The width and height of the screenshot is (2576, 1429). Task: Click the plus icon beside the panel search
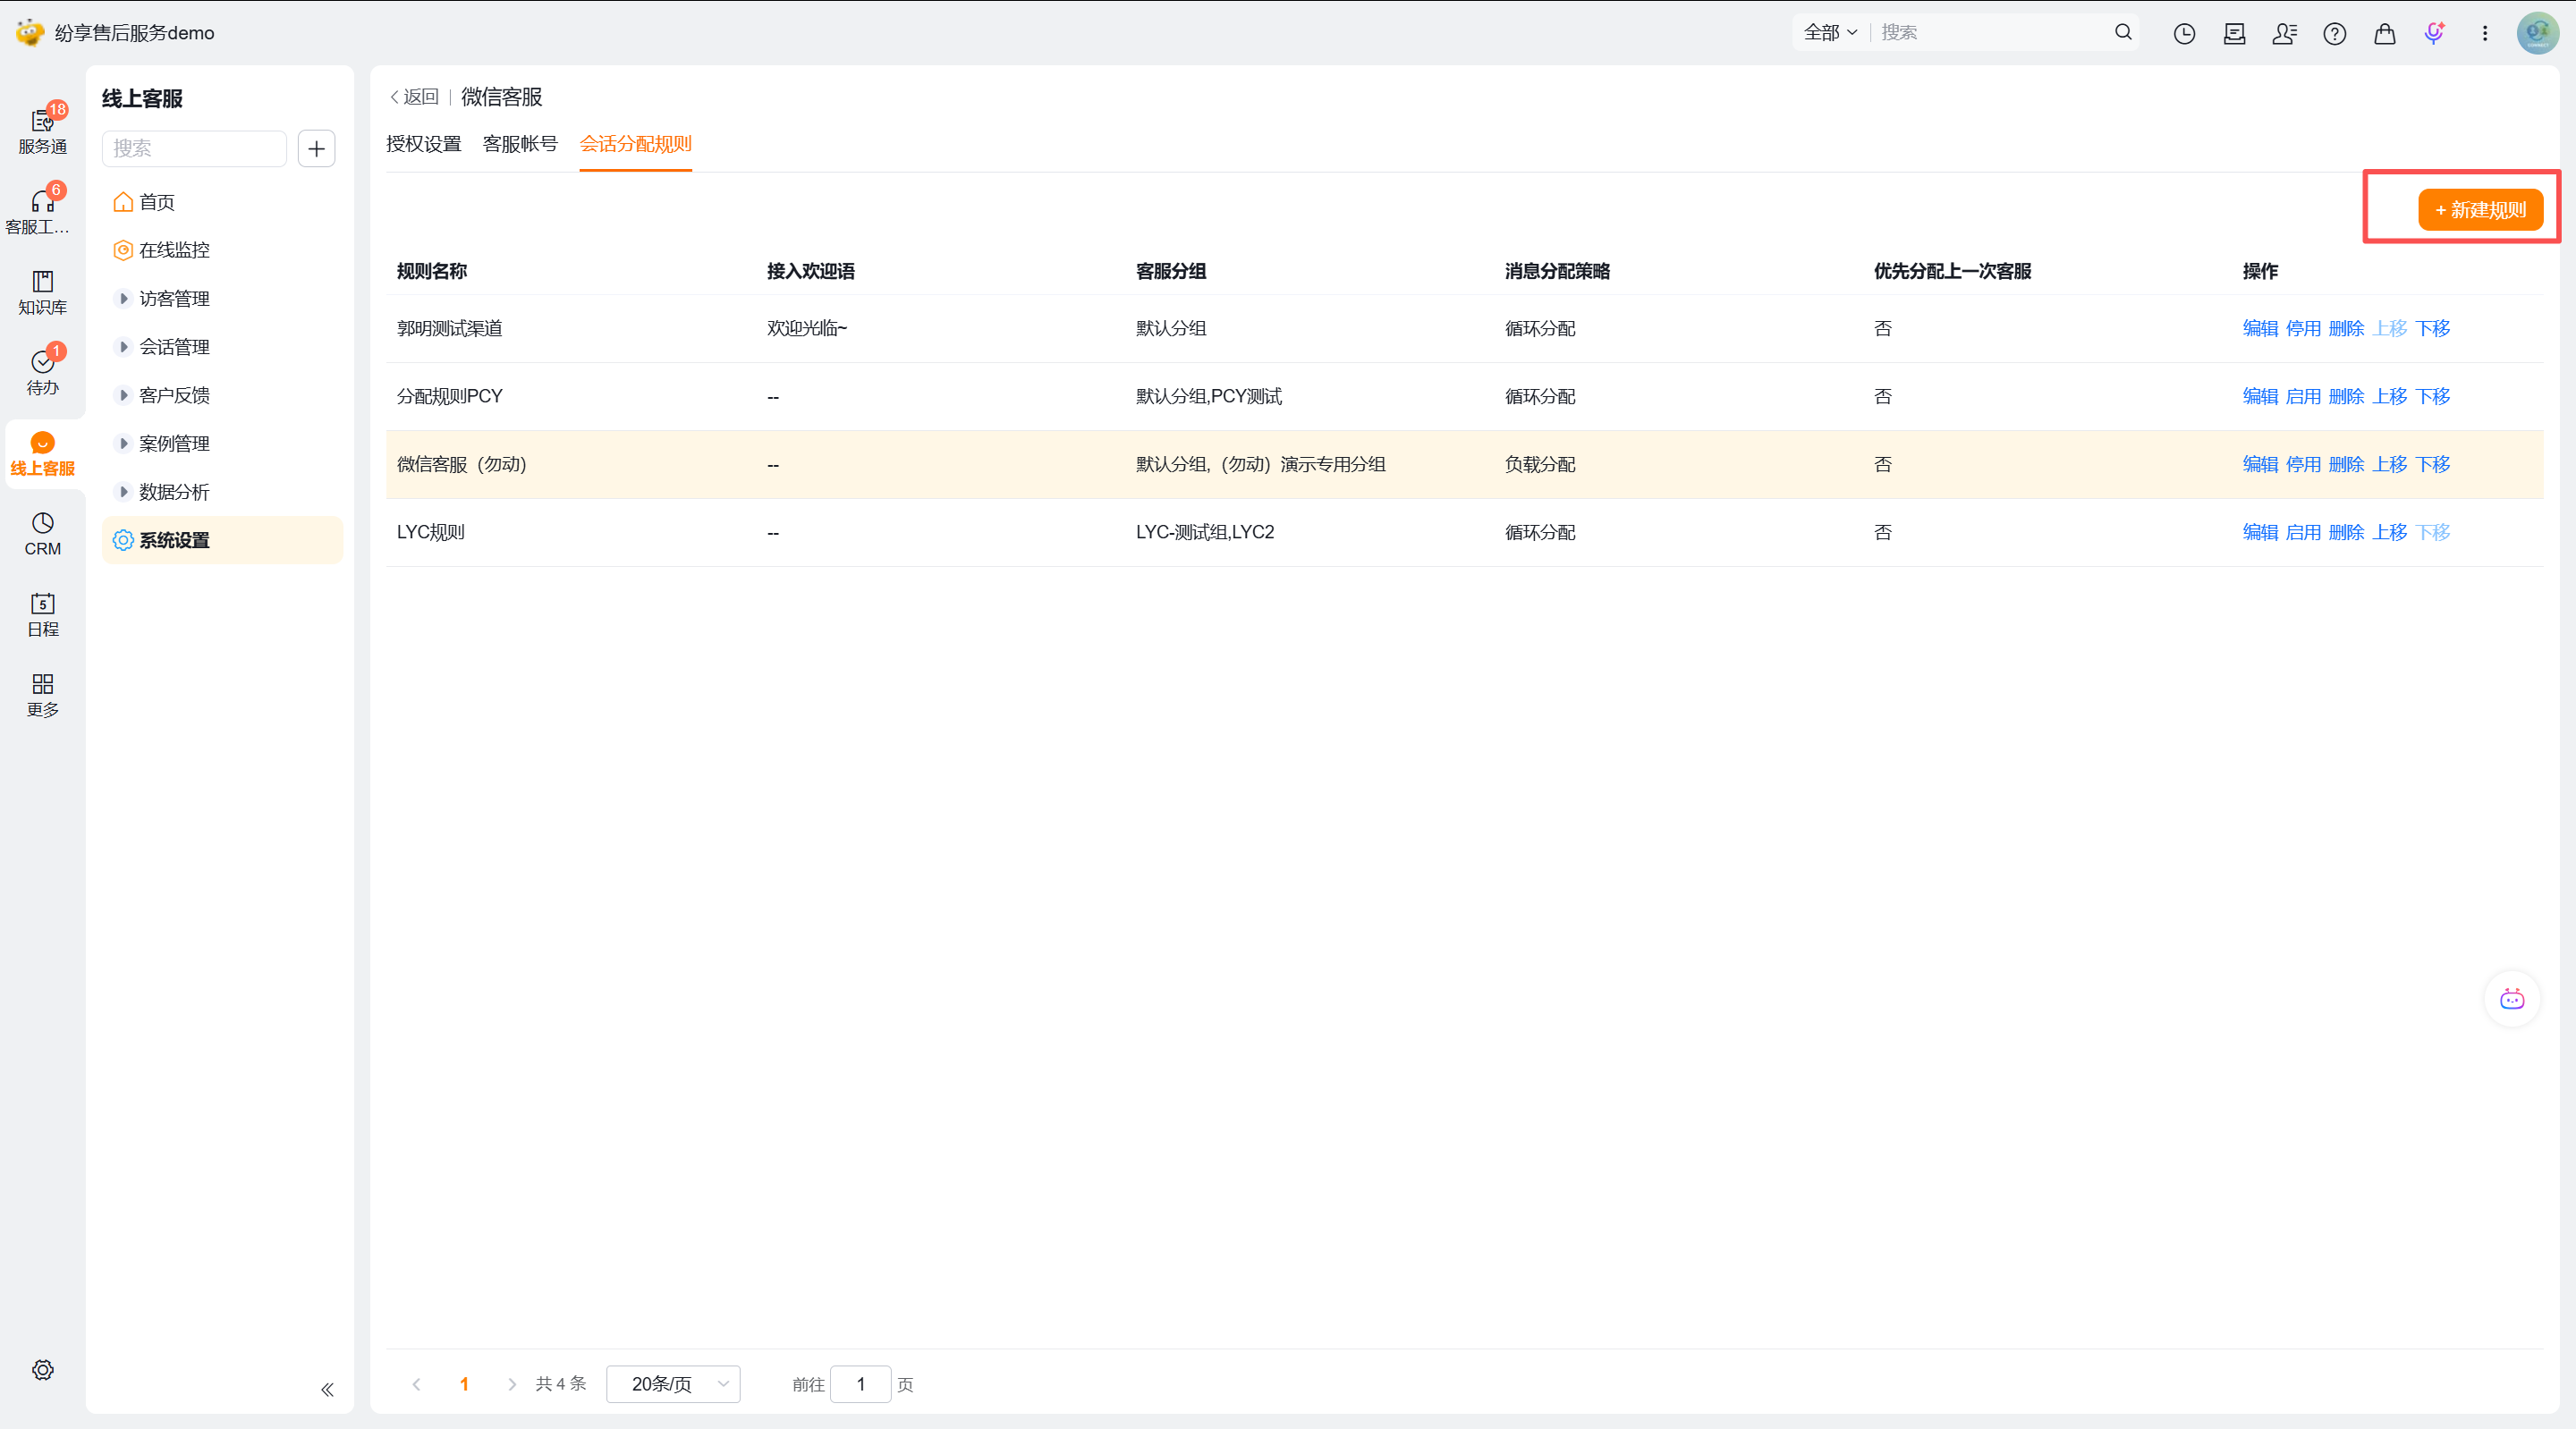(x=316, y=148)
